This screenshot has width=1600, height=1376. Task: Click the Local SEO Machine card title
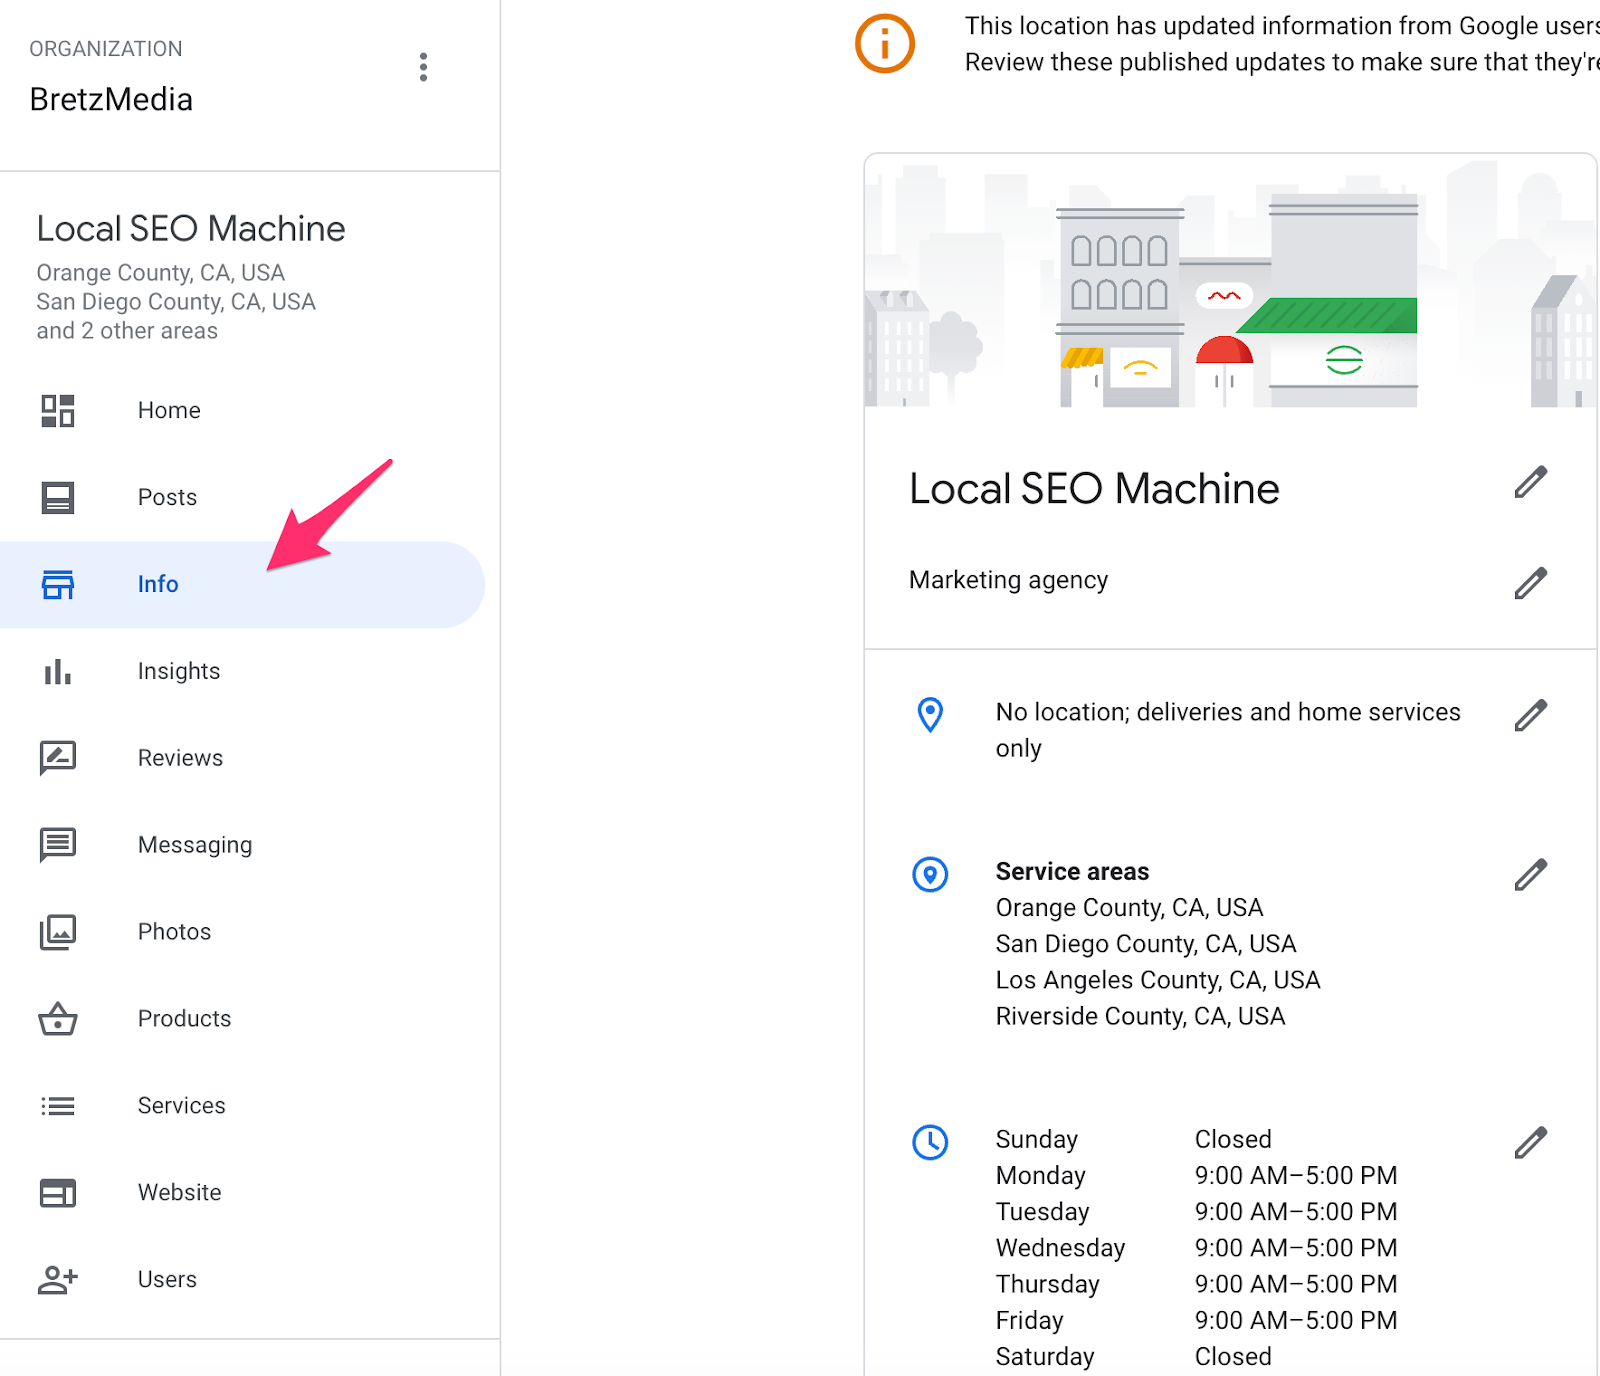click(x=1094, y=489)
